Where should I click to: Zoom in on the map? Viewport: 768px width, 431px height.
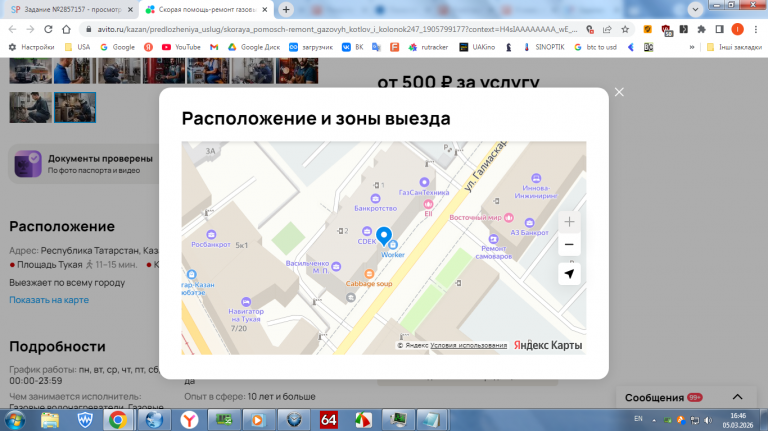point(569,222)
